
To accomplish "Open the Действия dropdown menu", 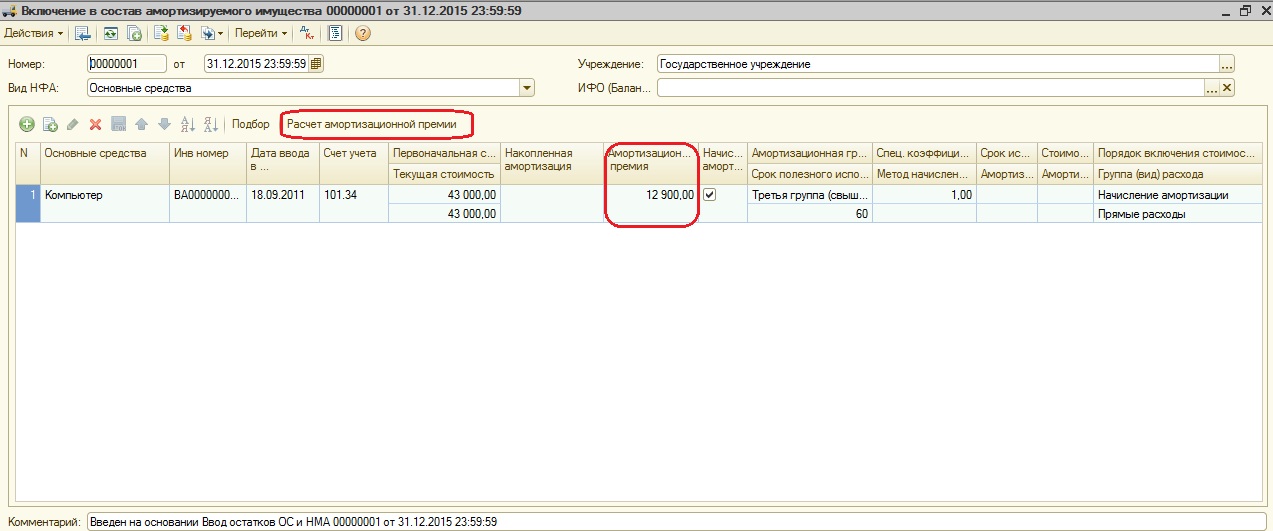I will 34,33.
